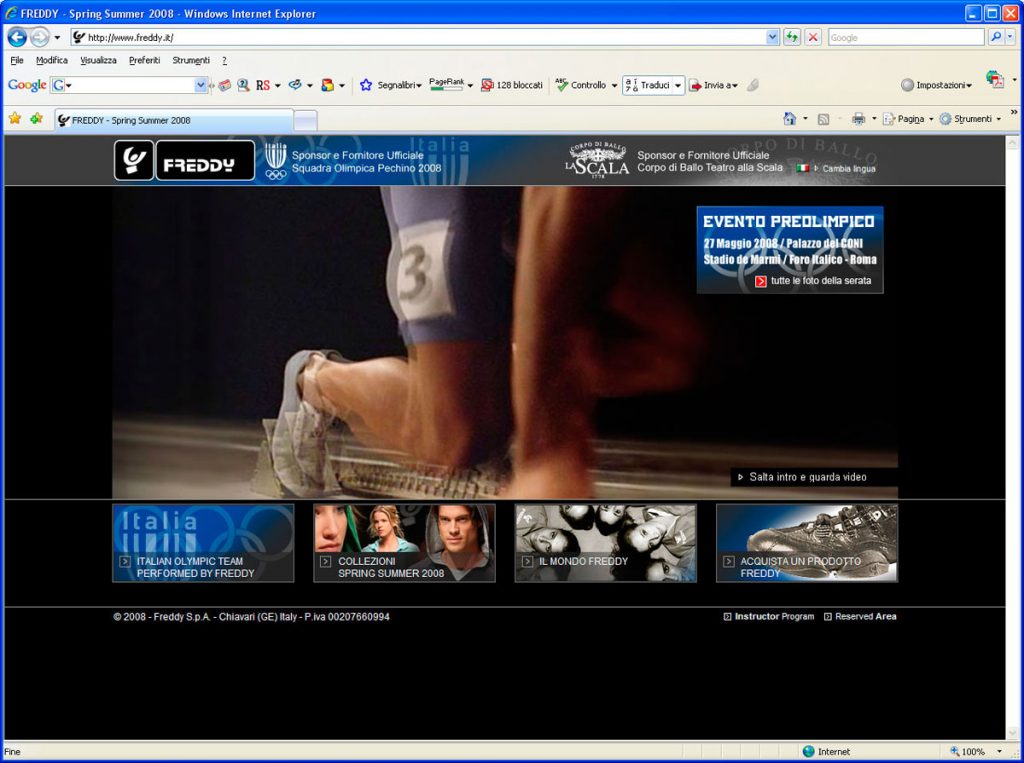Click the PDF converter icon at toolbar right

tap(995, 80)
